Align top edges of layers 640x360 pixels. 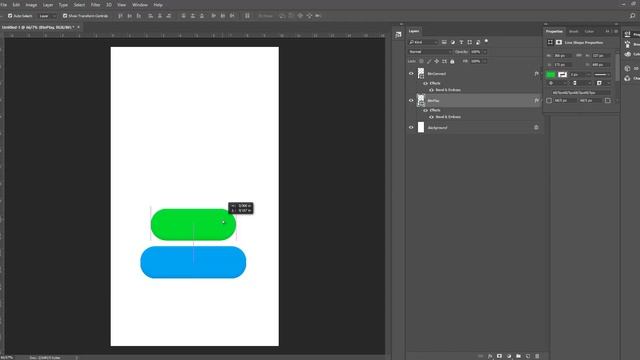pos(120,16)
